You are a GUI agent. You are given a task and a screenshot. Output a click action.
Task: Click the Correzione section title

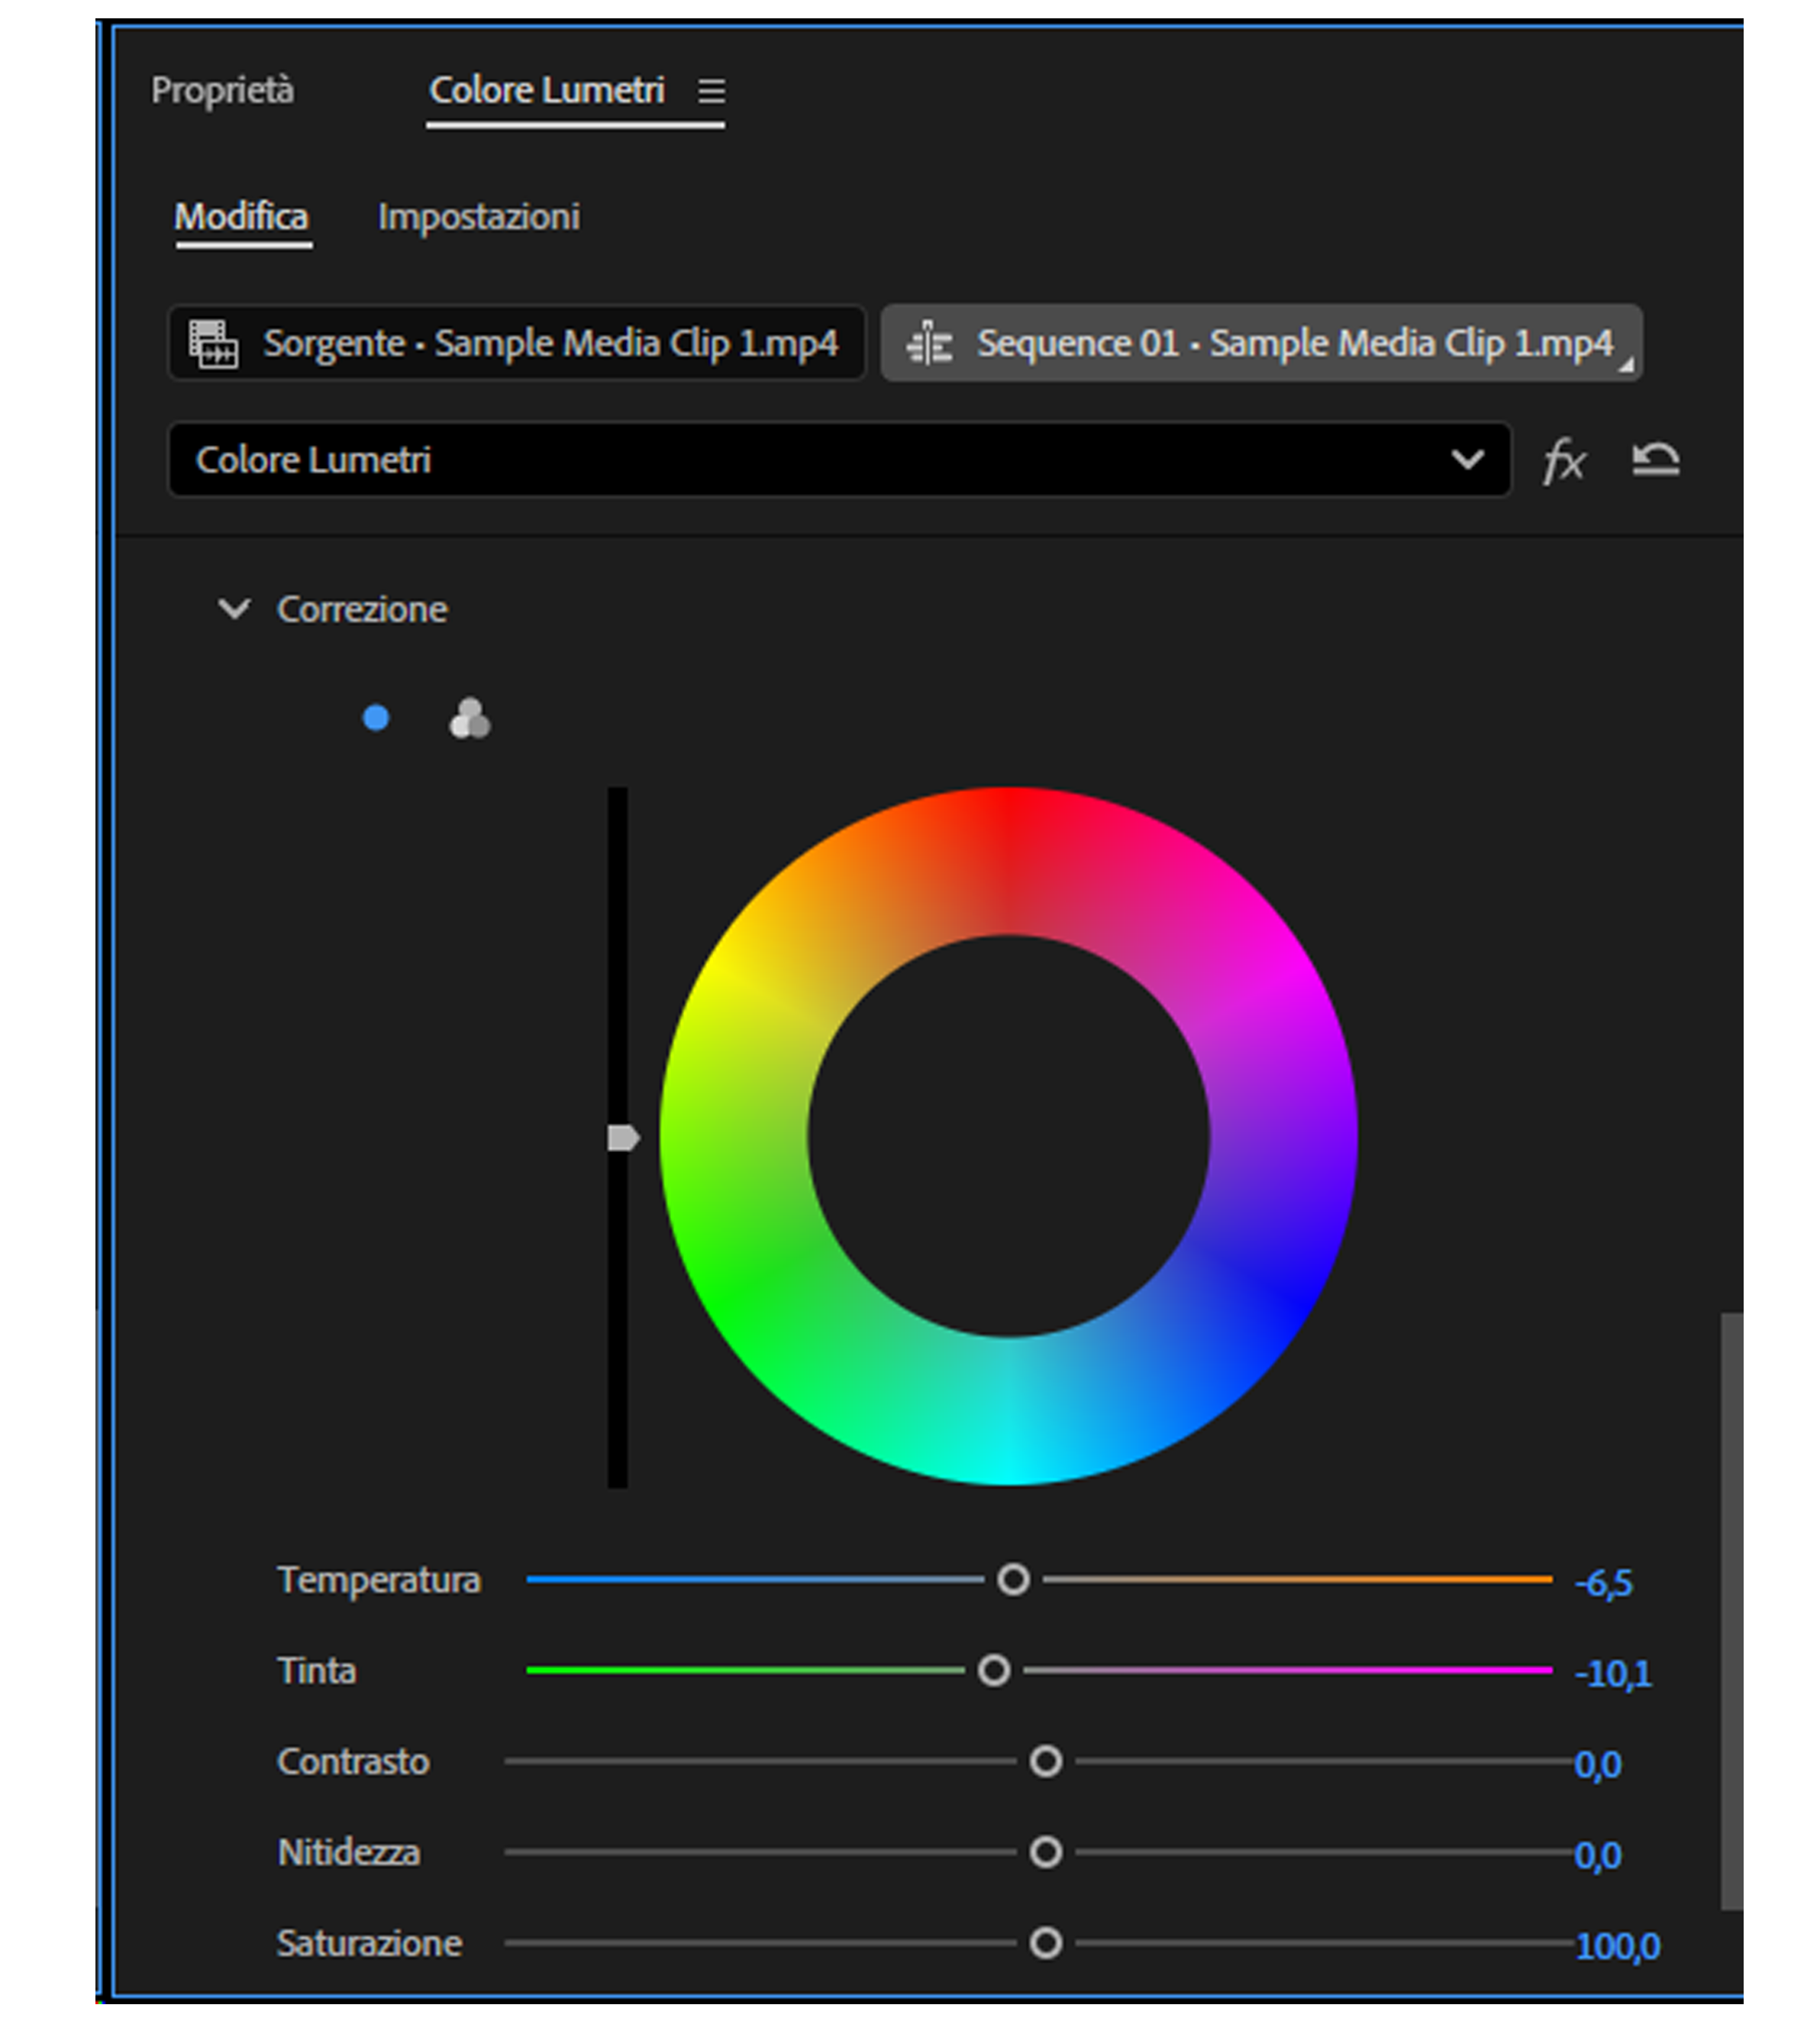pyautogui.click(x=362, y=609)
